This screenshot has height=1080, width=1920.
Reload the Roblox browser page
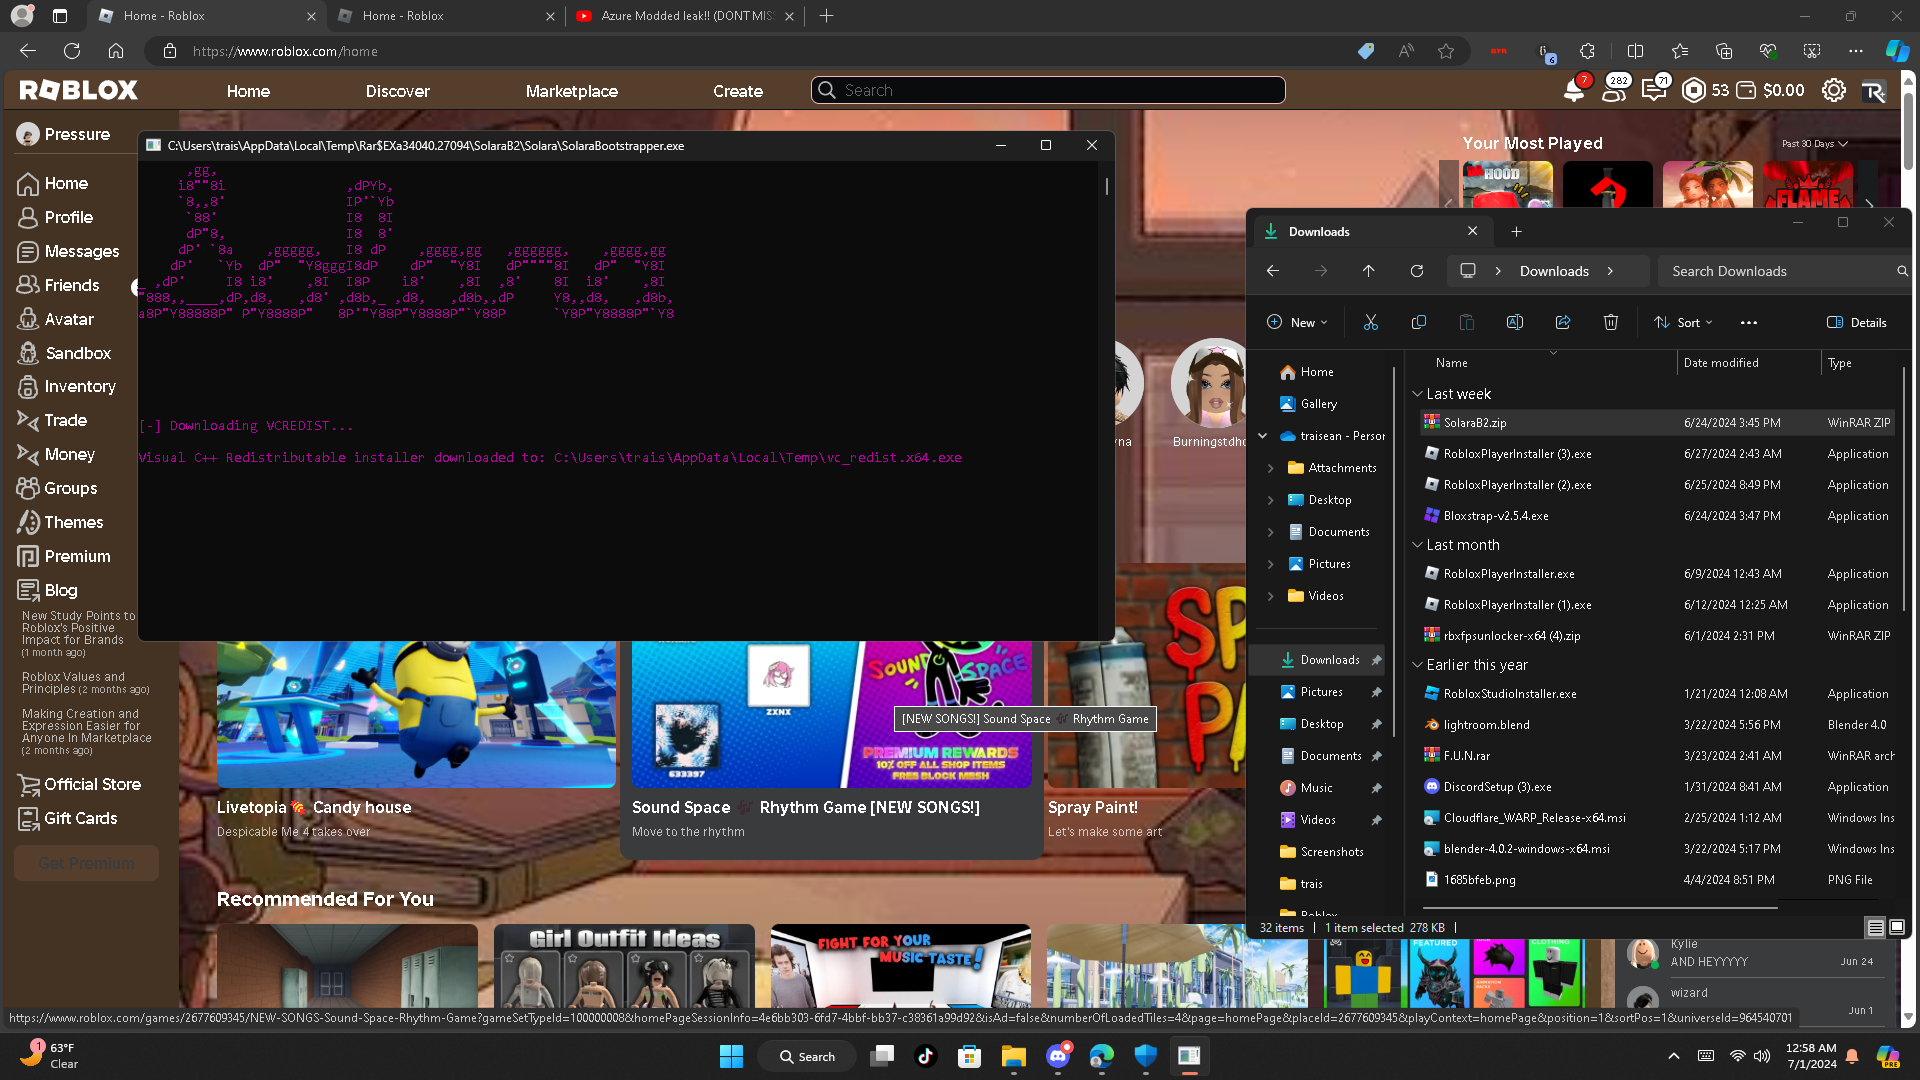72,51
